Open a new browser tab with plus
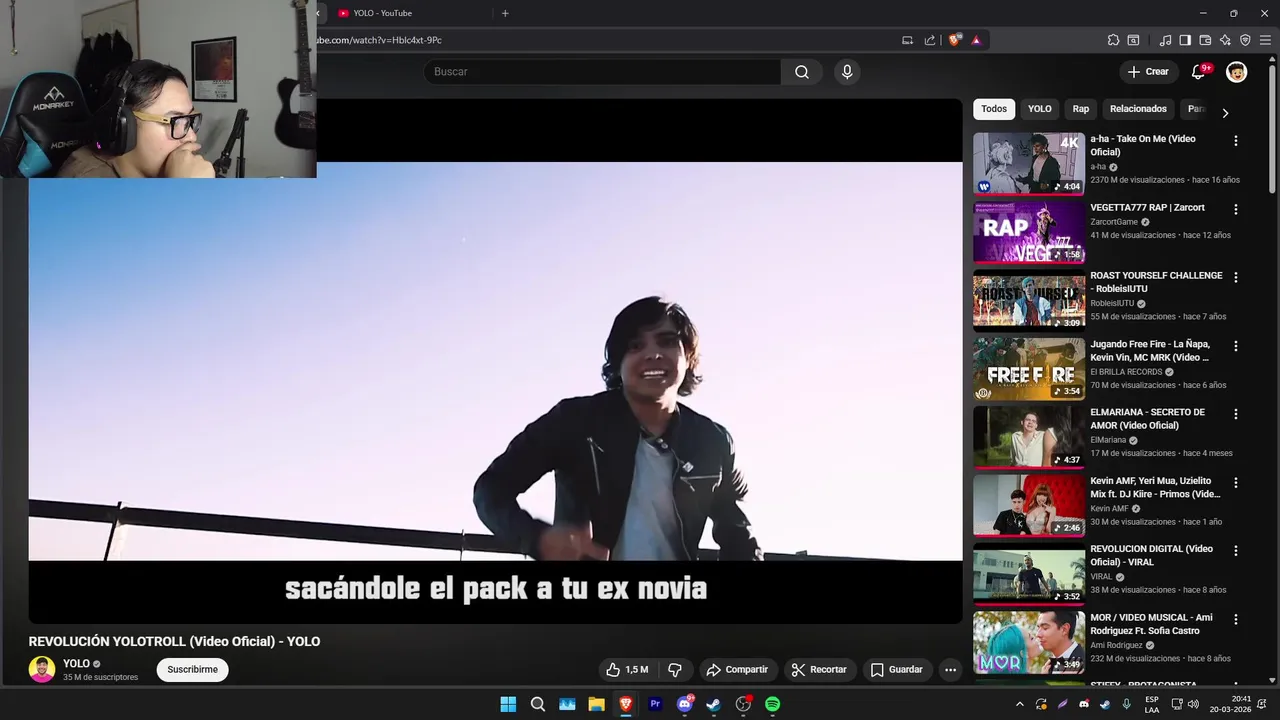This screenshot has height=720, width=1280. tap(505, 13)
